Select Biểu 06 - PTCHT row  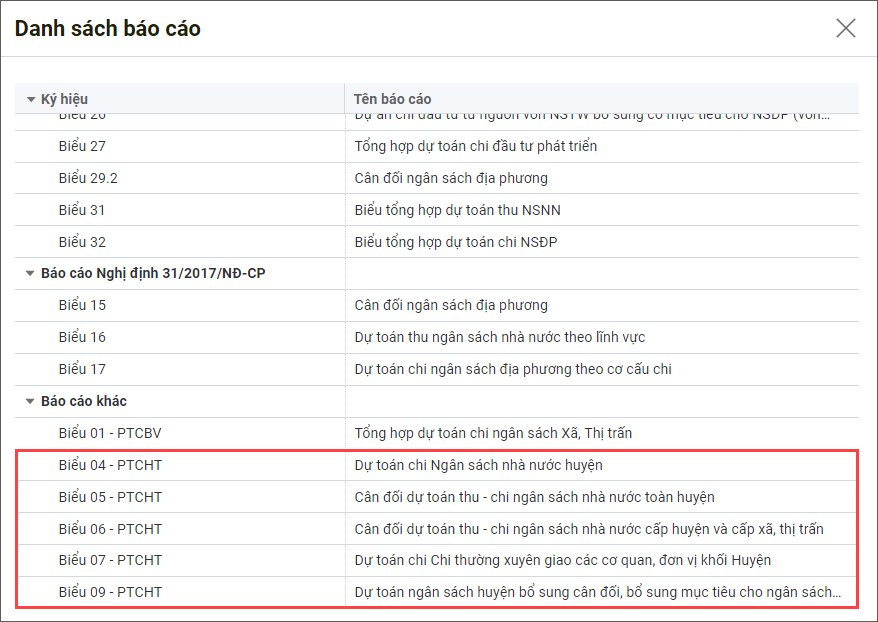(x=110, y=529)
